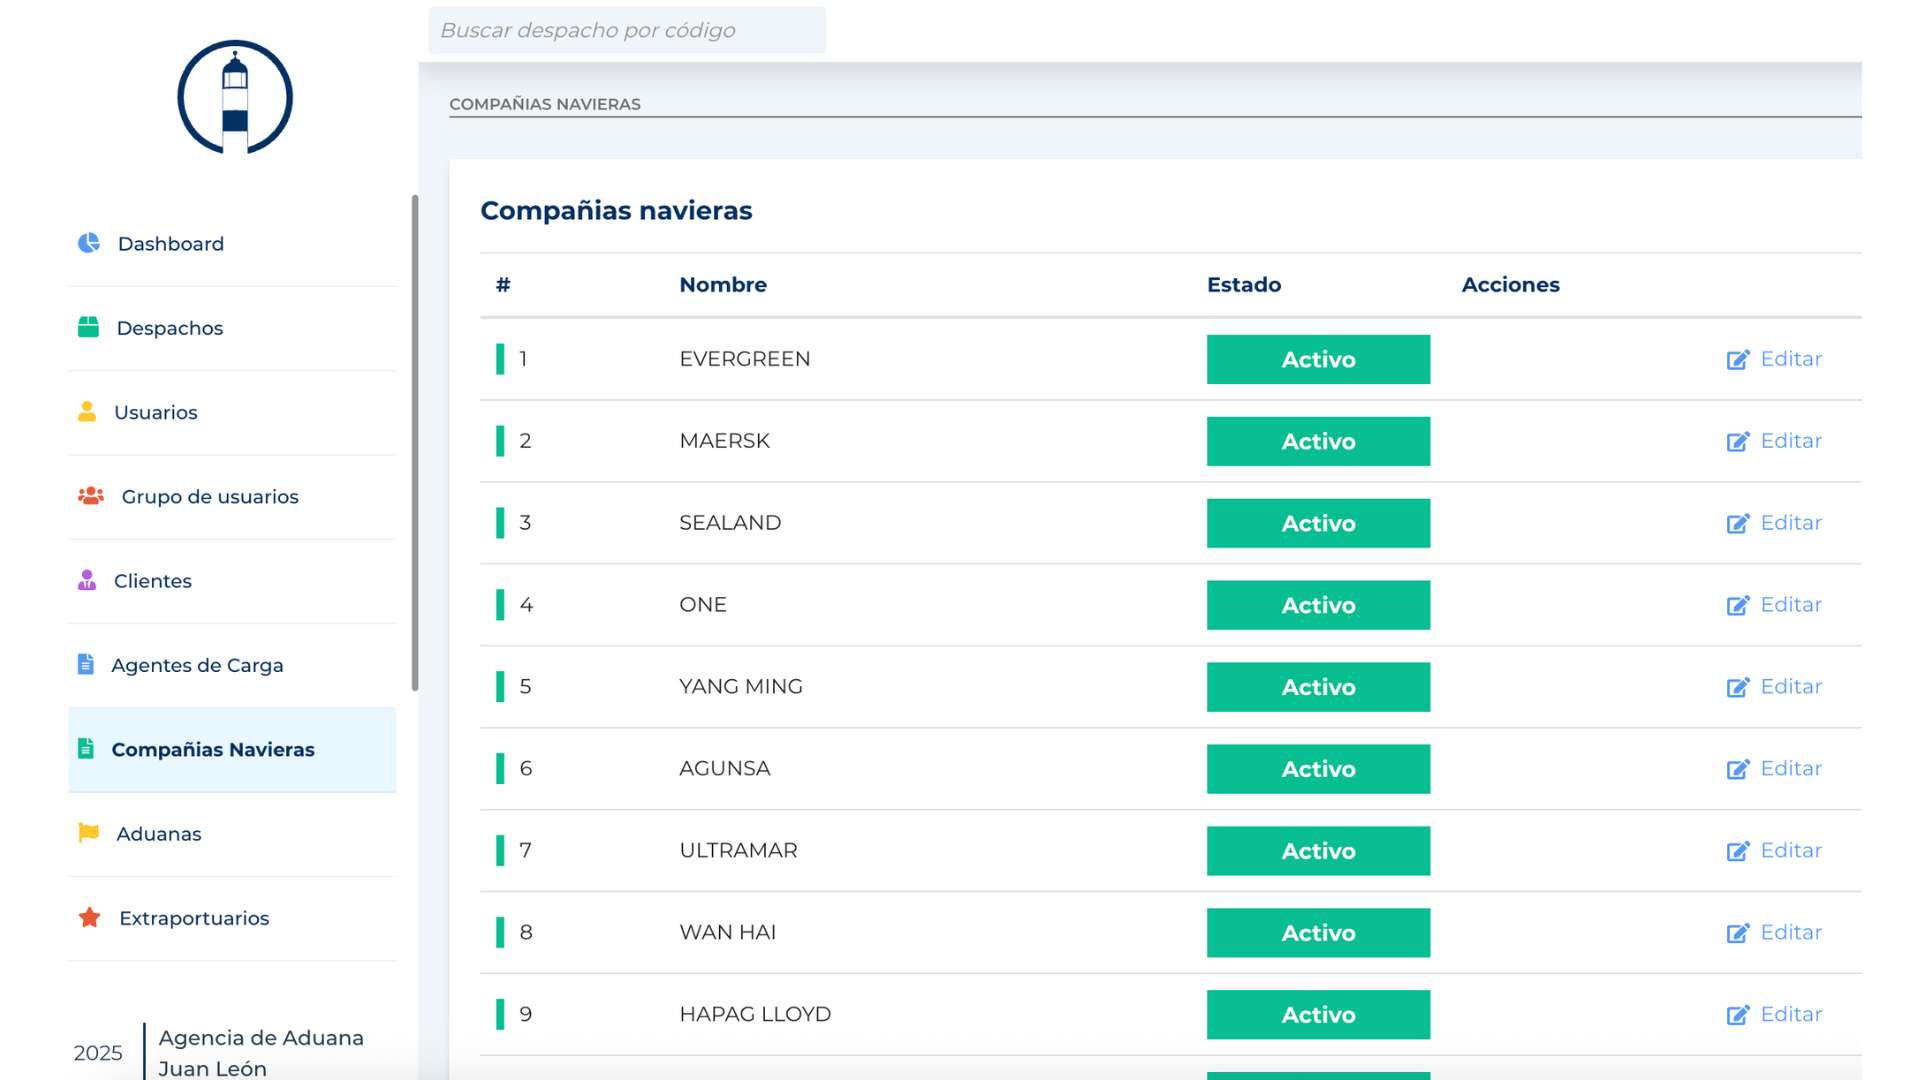Click the Activo status badge for SEALAND
This screenshot has width=1920, height=1080.
tap(1317, 523)
